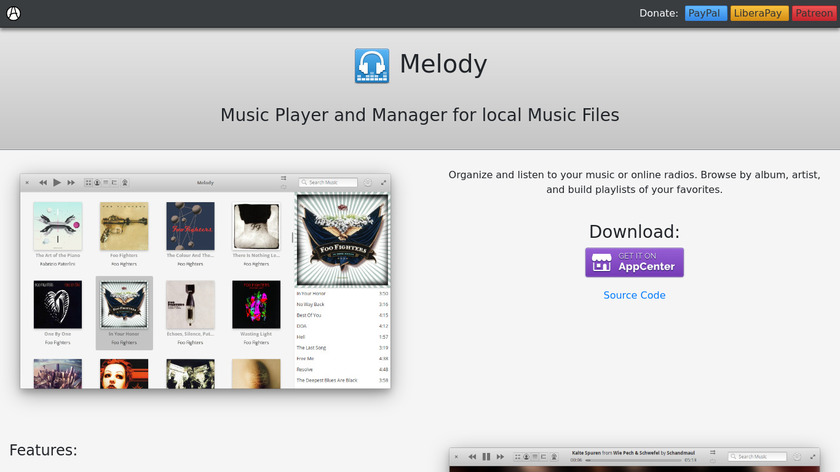Click the large Foo Fighters cover in the sidebar

pyautogui.click(x=343, y=239)
